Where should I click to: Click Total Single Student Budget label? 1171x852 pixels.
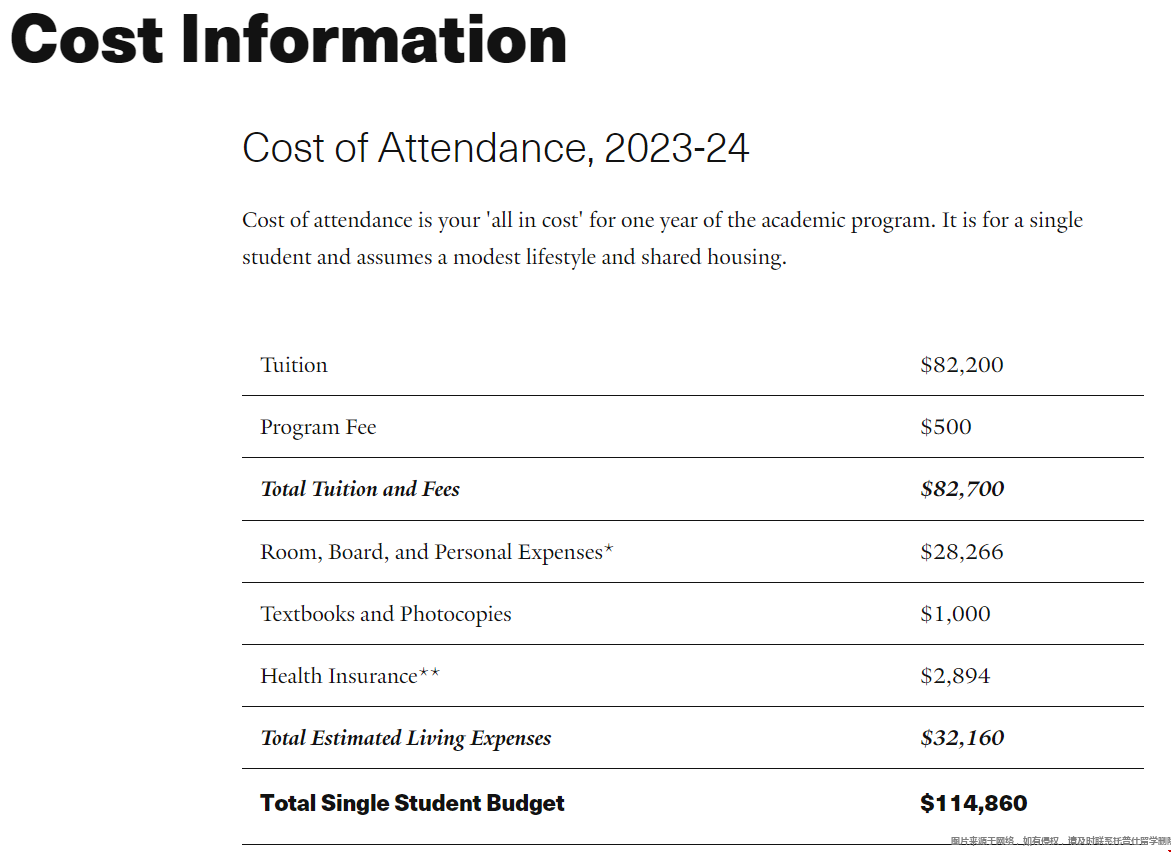412,803
